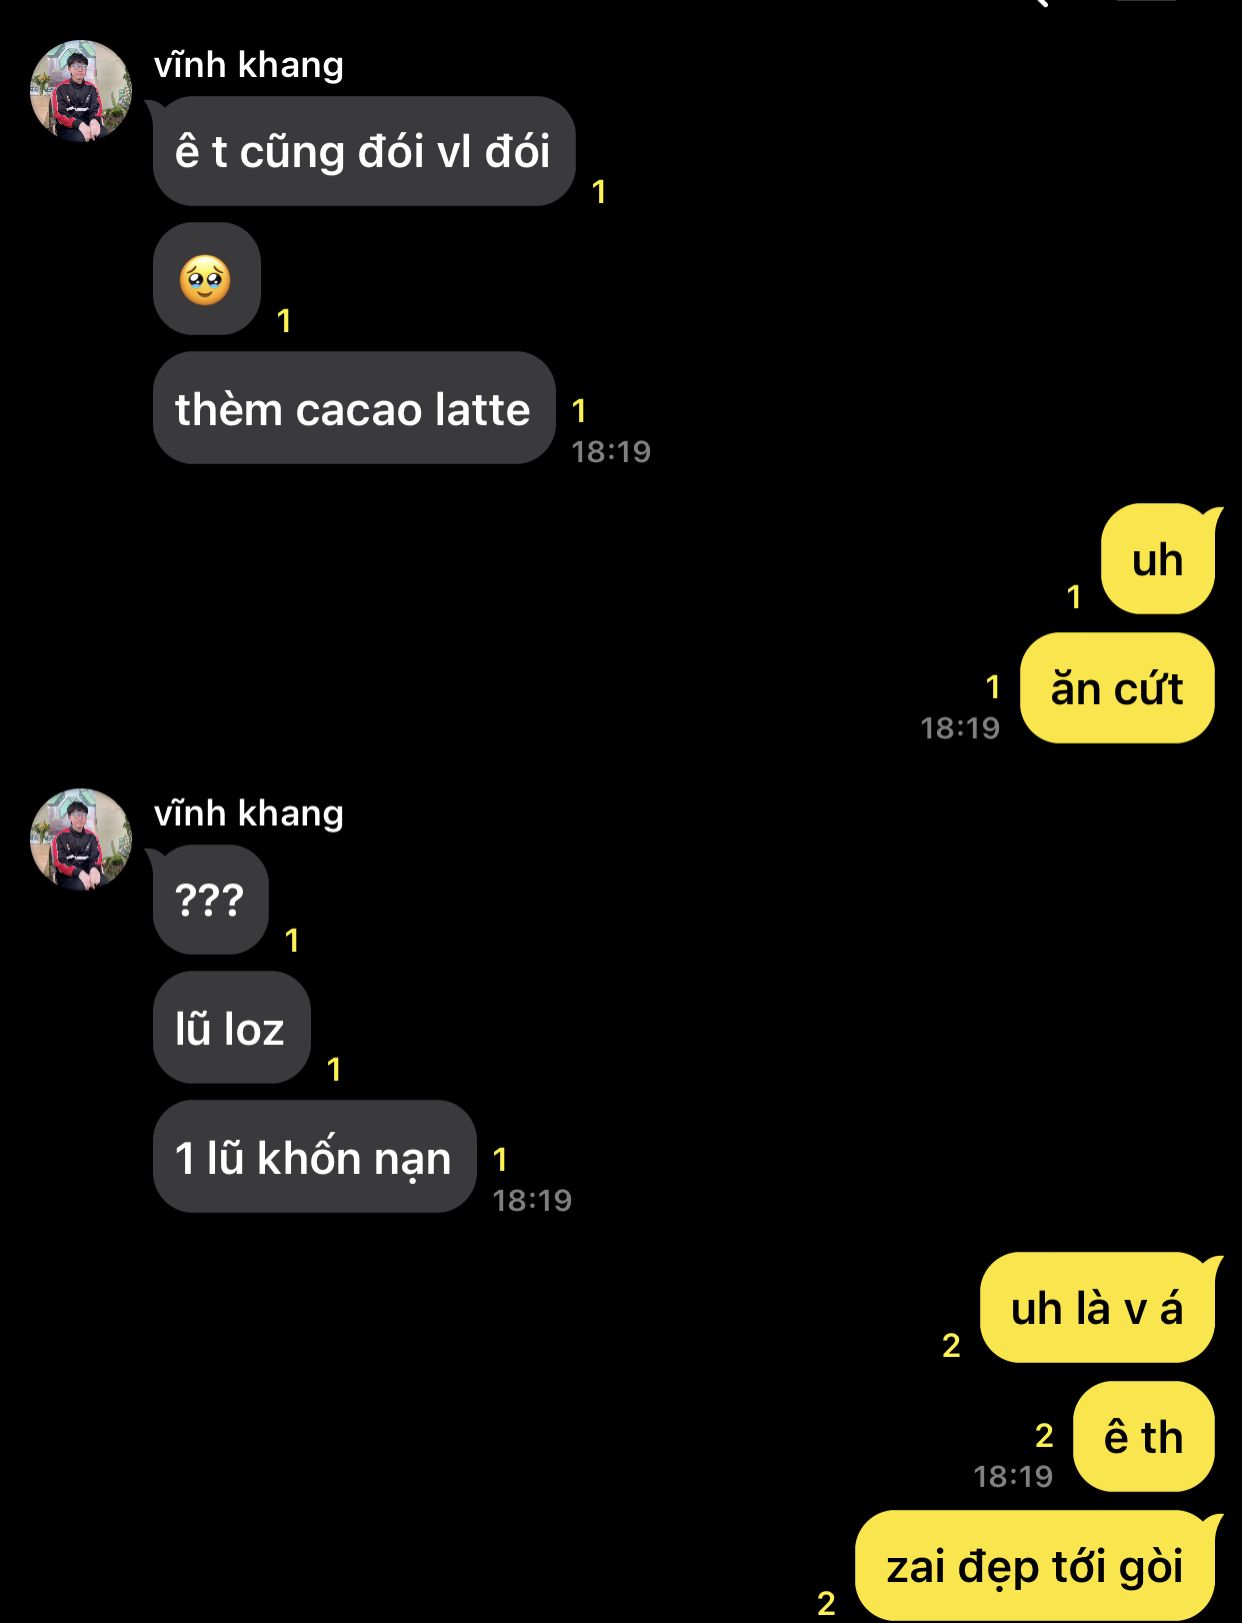
Task: Click the lower 'vĩnh khang' sender name
Action: (x=249, y=813)
